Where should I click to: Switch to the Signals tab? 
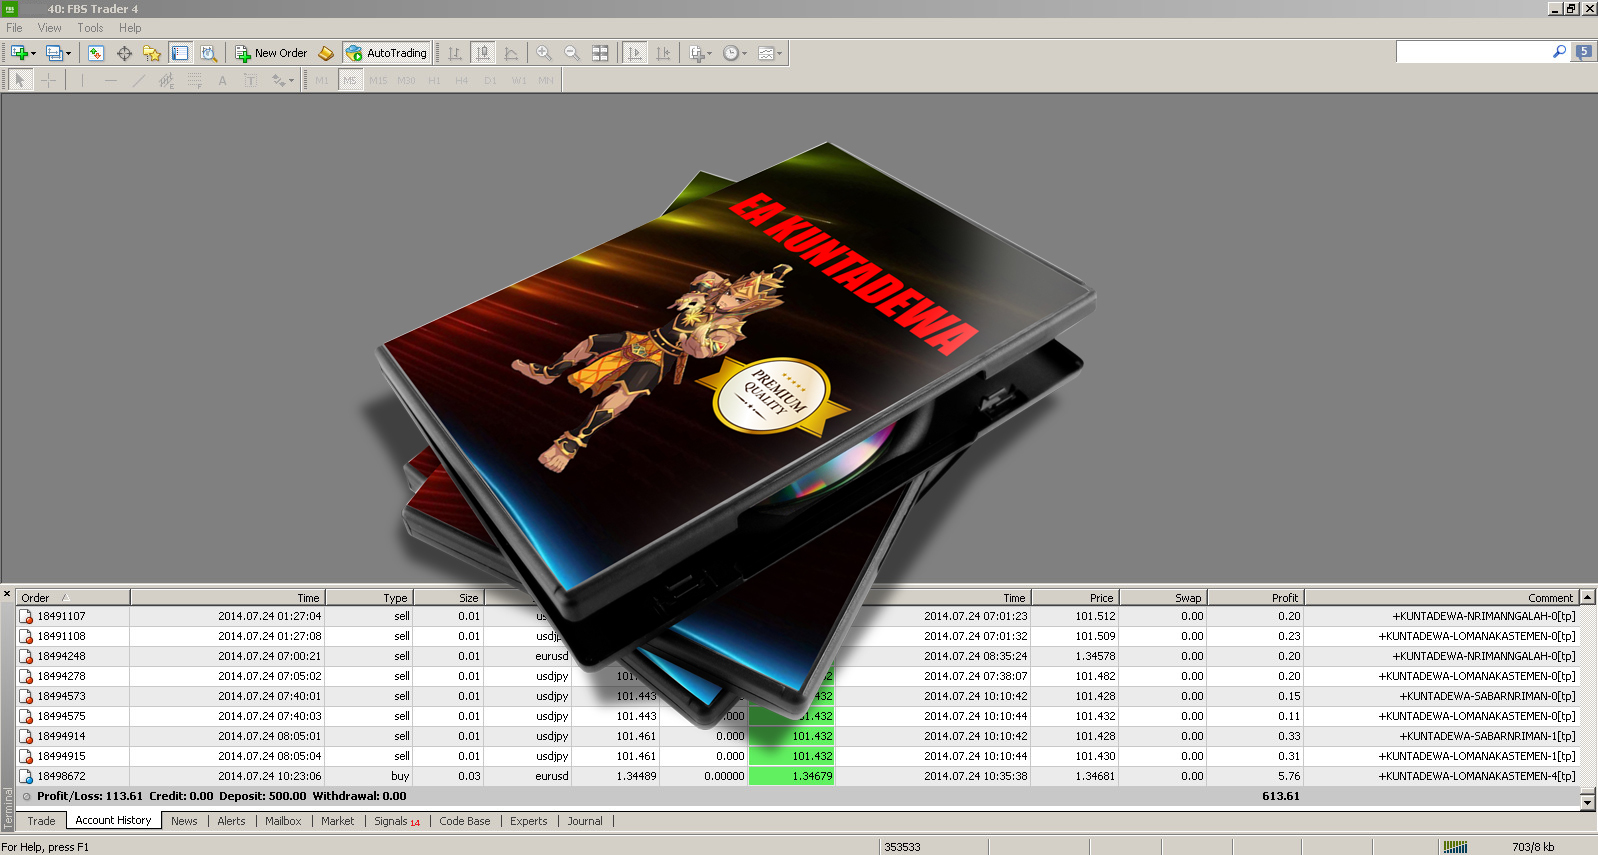pos(396,821)
